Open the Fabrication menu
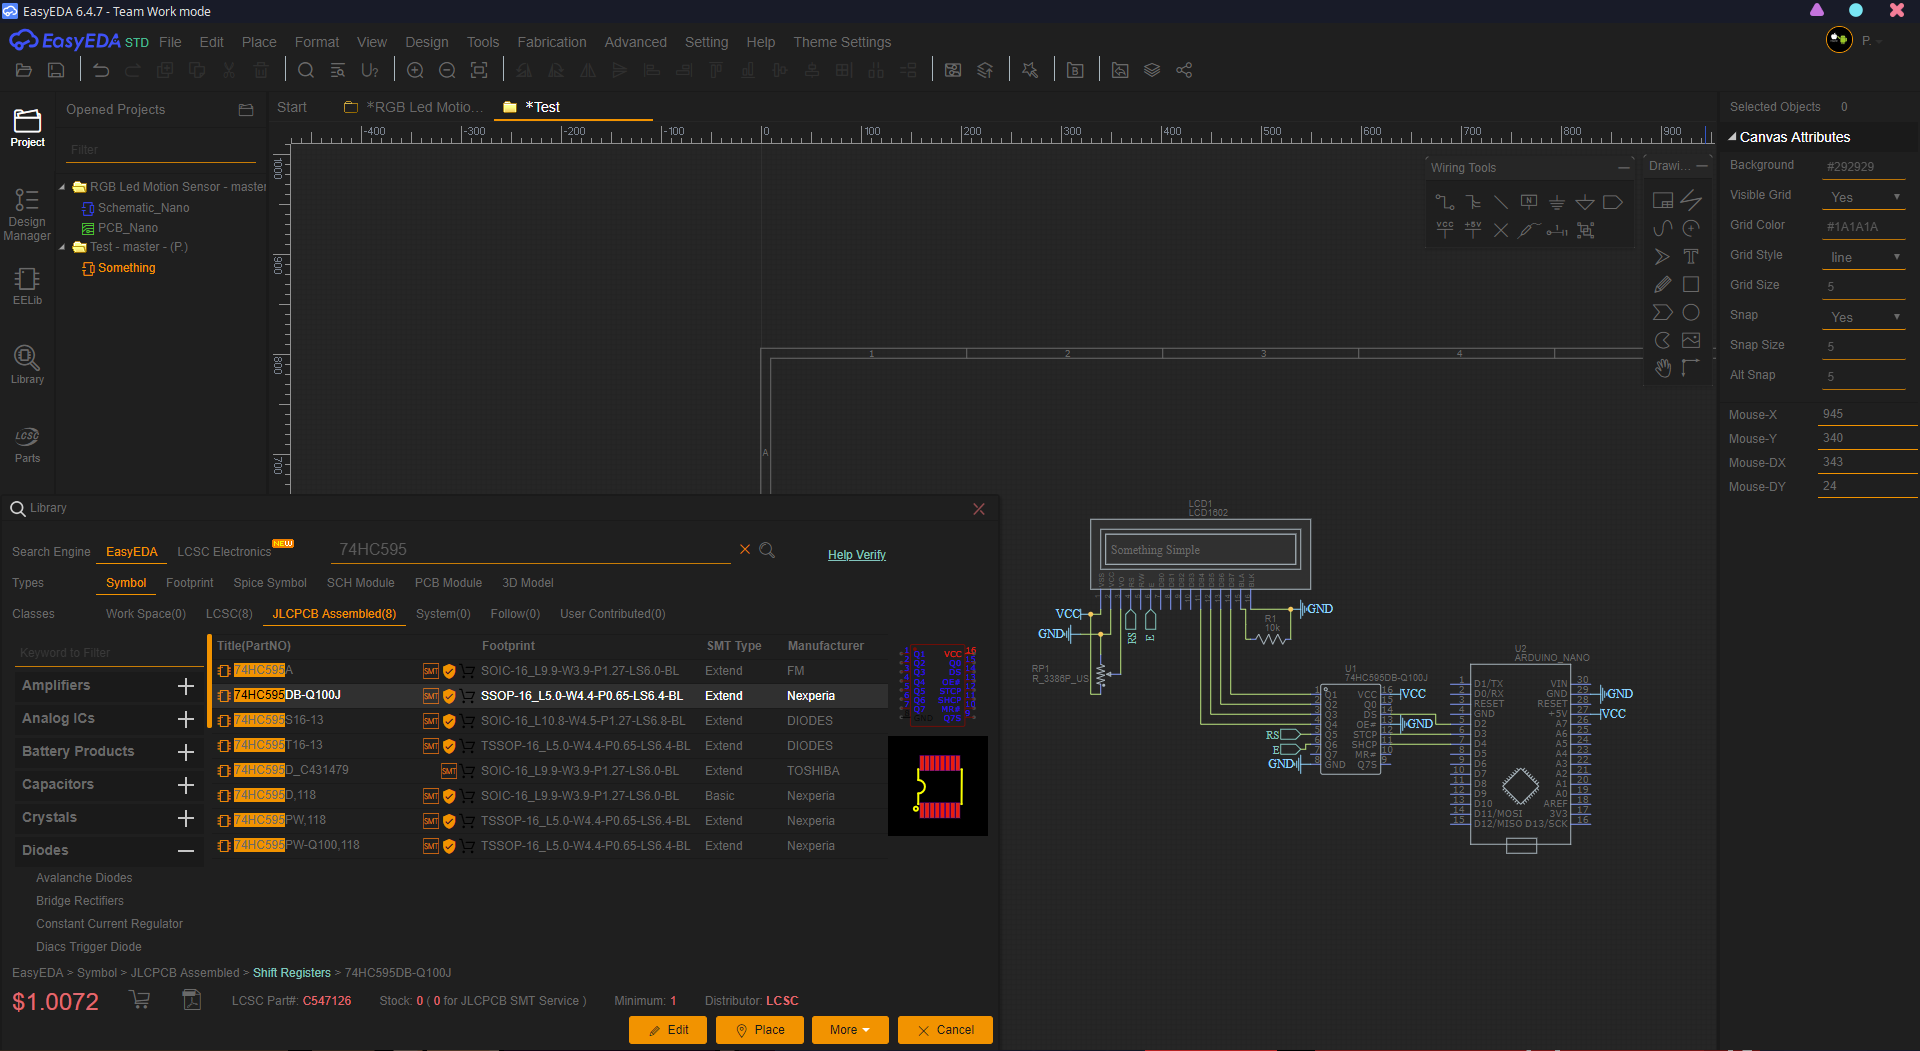 coord(551,42)
